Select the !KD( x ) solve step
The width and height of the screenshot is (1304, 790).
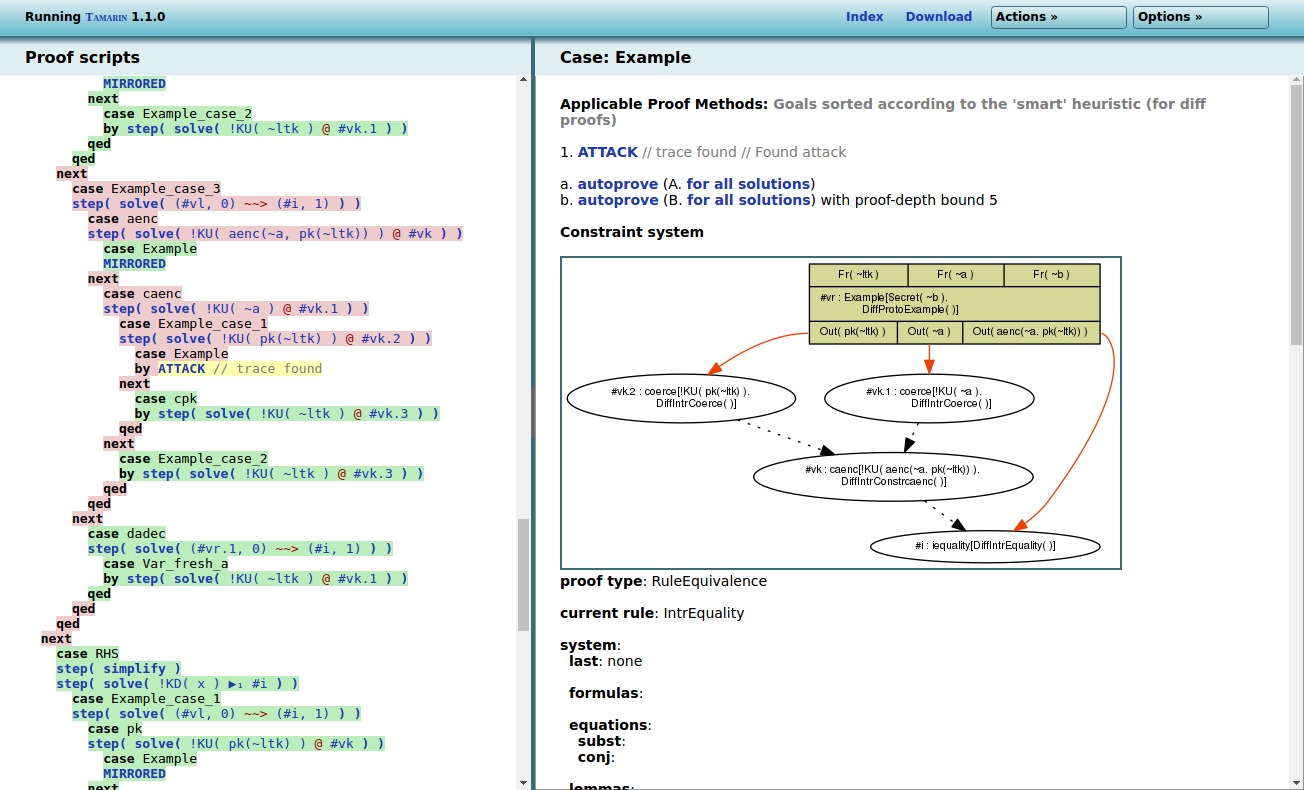pos(177,684)
